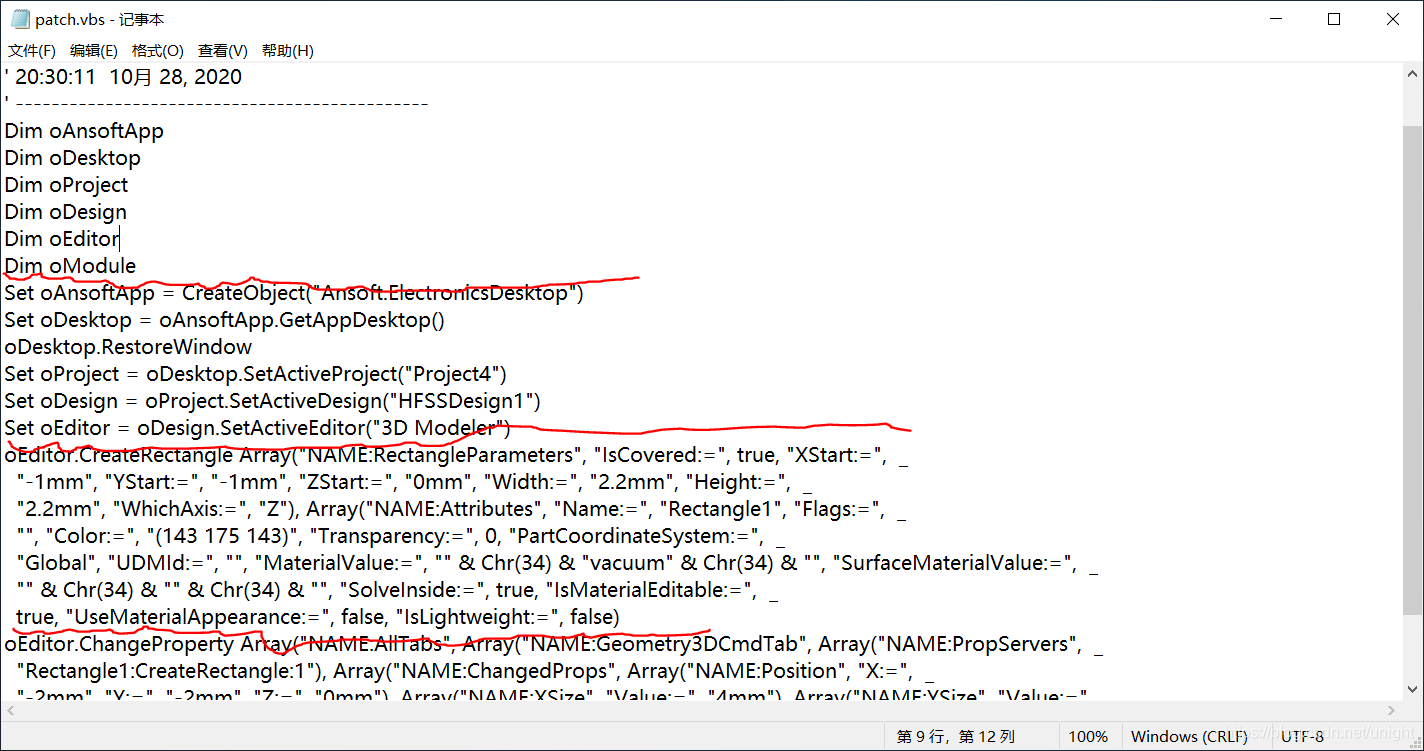
Task: Click the 'oDesktop.RestoreWindow' line
Action: 128,347
